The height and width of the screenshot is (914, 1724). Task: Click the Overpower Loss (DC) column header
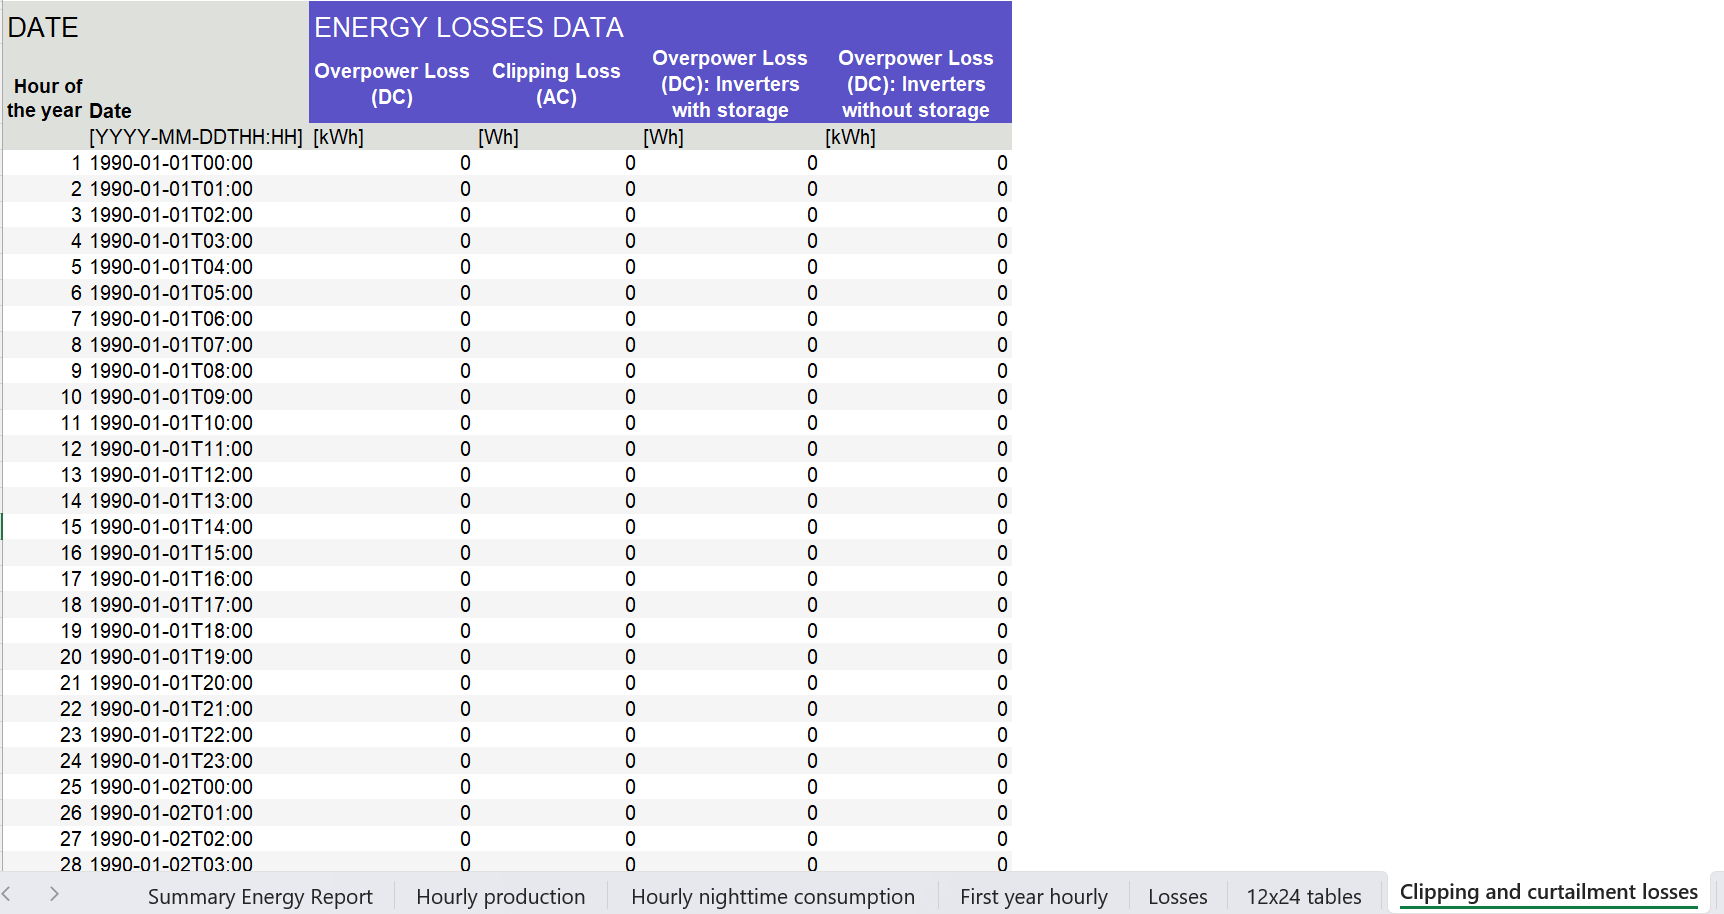point(392,84)
